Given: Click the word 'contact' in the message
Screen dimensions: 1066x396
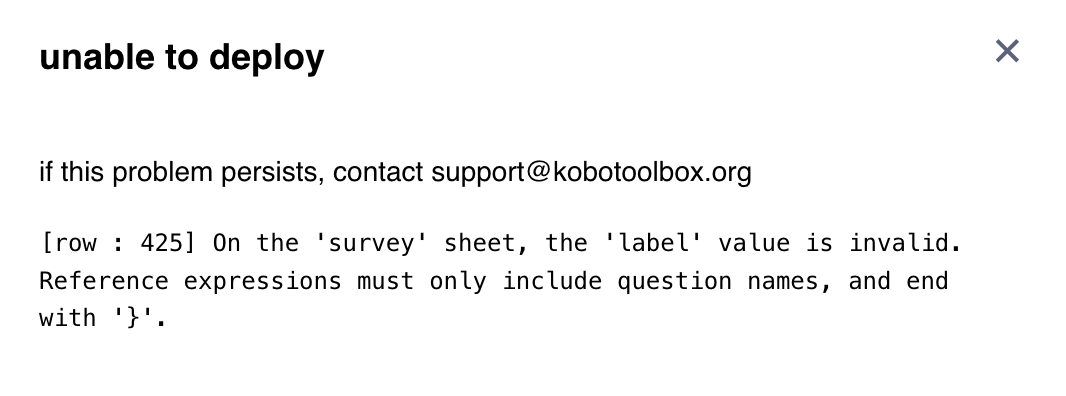Looking at the screenshot, I should pos(378,172).
